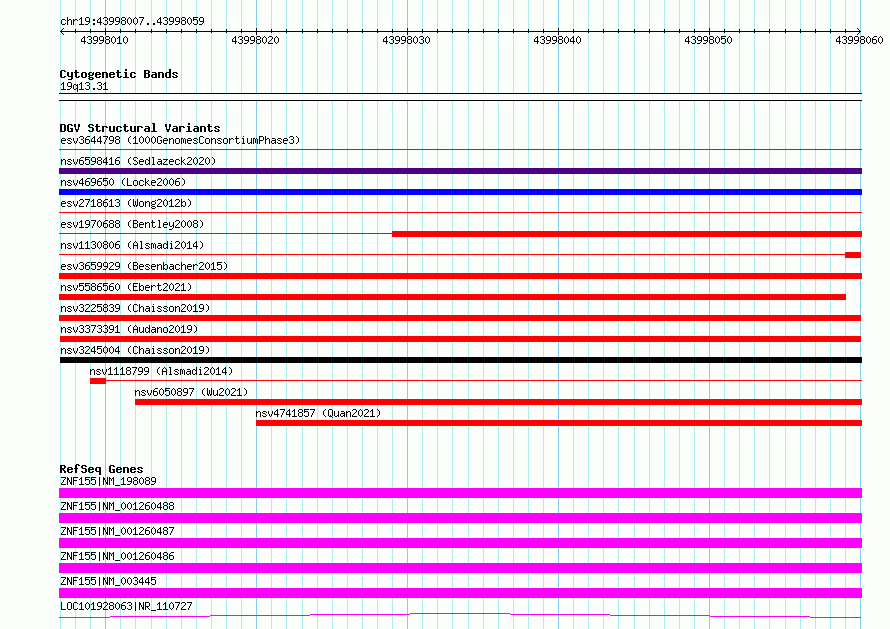The image size is (890, 629).
Task: Open variant nsv5586560 (Ebert2021) label
Action: [126, 287]
